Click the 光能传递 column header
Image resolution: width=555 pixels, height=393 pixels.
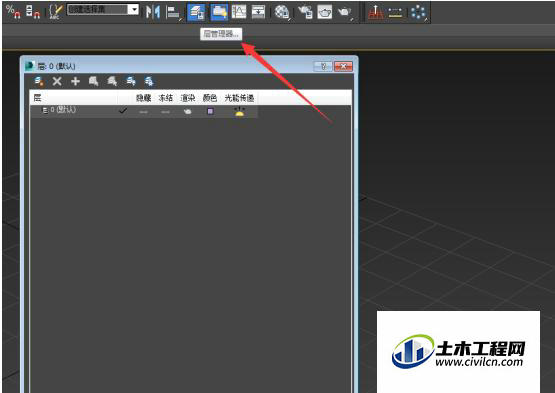239,98
